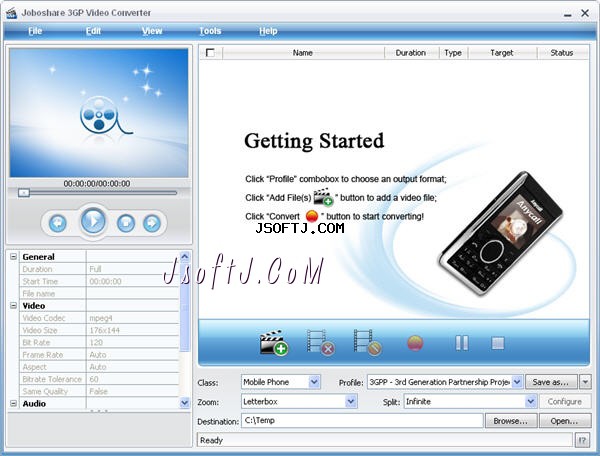Click the Add File(s) clapperboard icon
The height and width of the screenshot is (456, 600).
273,342
